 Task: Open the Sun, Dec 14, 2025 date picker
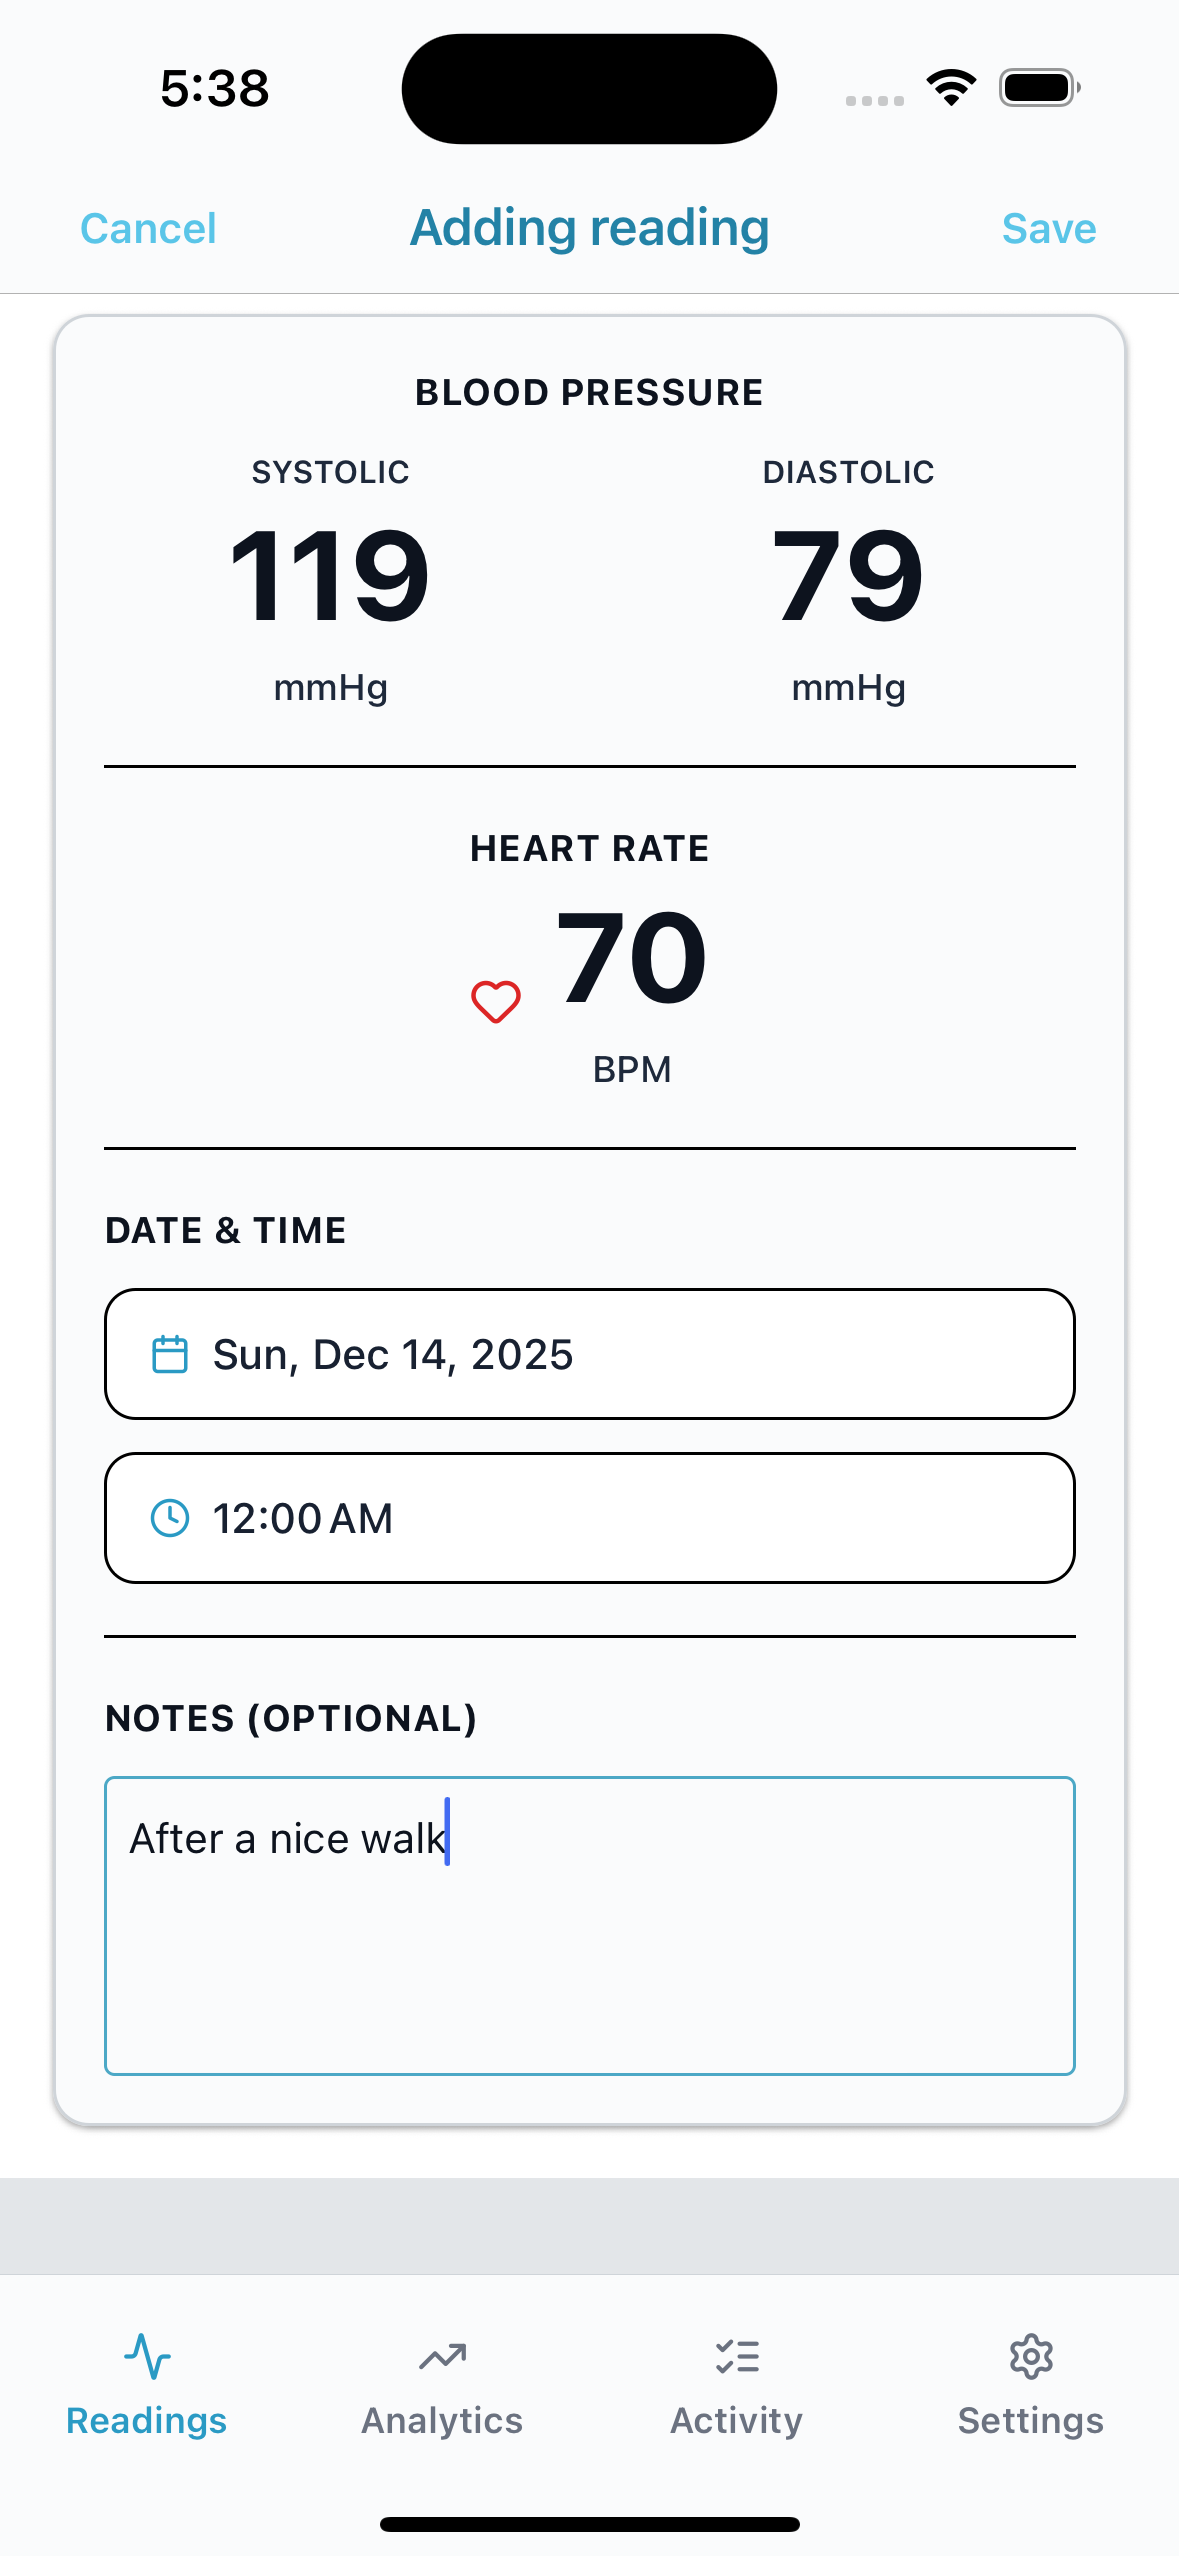pos(590,1354)
